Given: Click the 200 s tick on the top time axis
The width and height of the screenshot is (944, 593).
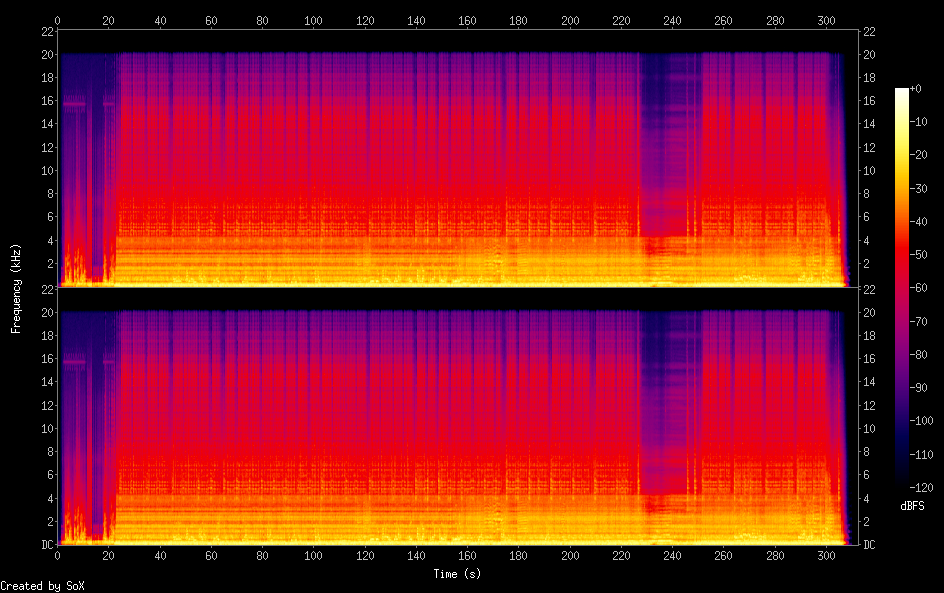Looking at the screenshot, I should pyautogui.click(x=570, y=20).
